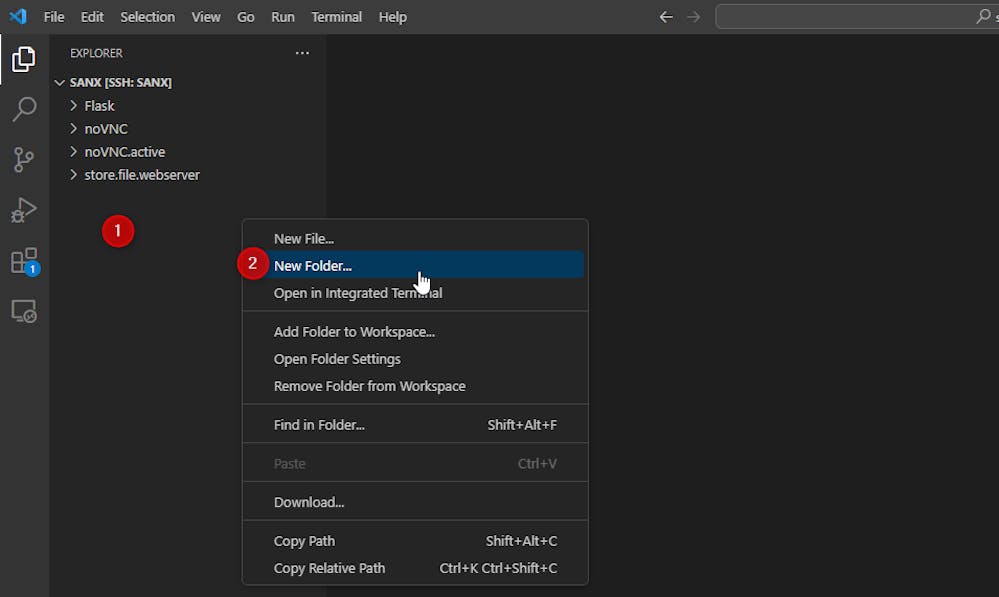Select the noVNC folder name
Screen dimensions: 999x597
pyautogui.click(x=106, y=129)
